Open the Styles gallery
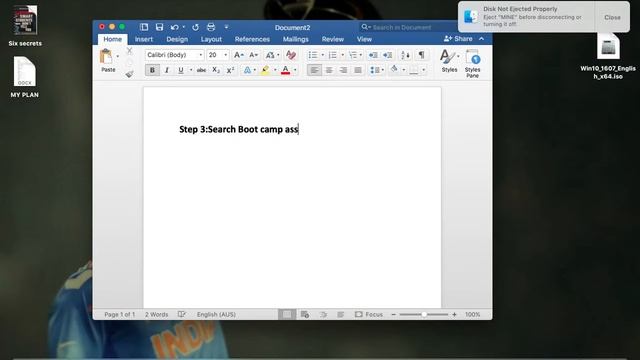 point(449,61)
